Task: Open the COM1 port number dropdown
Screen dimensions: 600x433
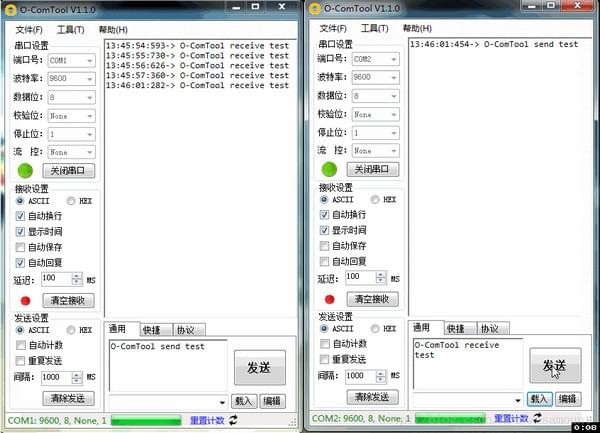Action: pyautogui.click(x=72, y=60)
